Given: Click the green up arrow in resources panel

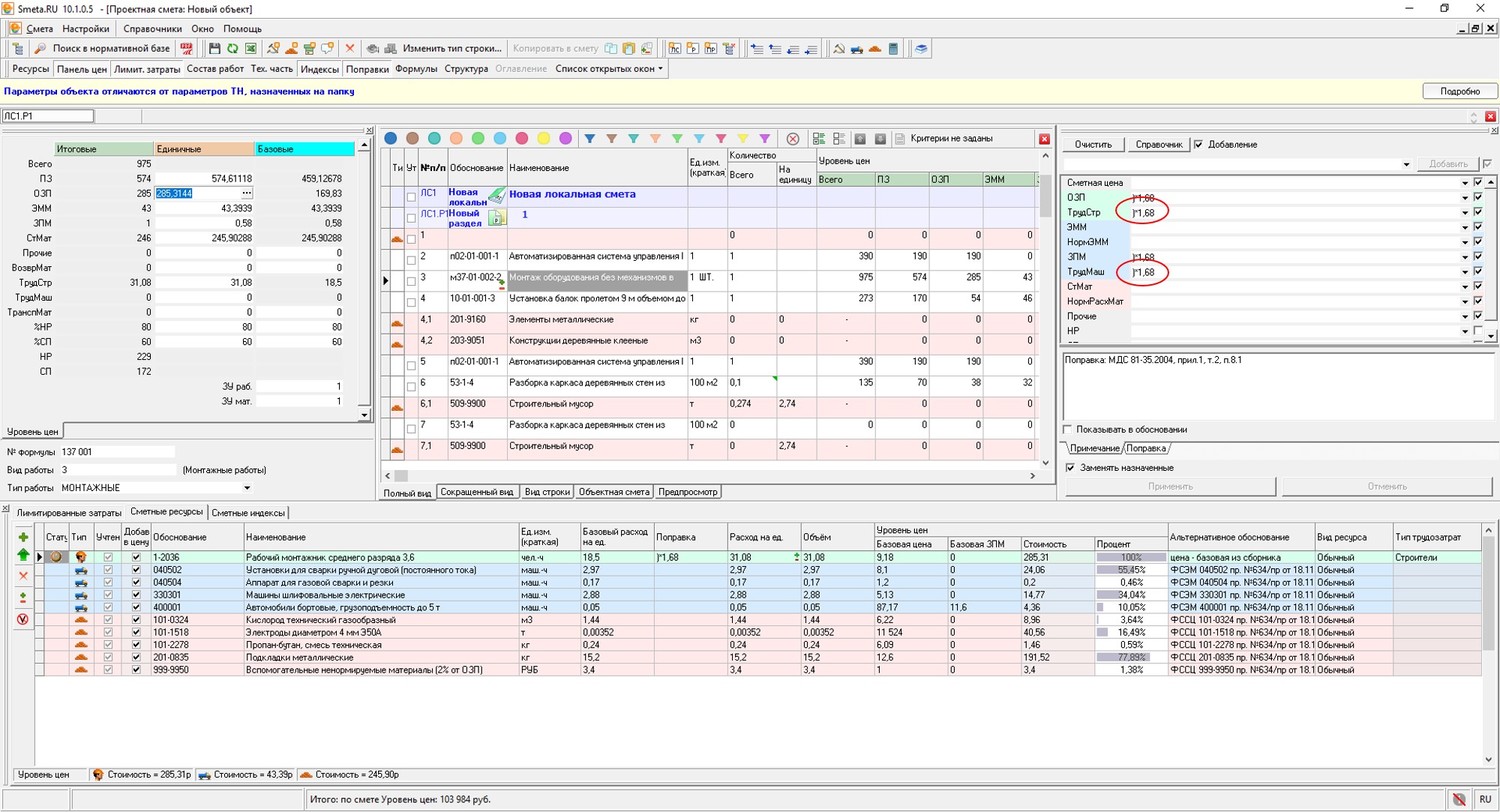Looking at the screenshot, I should [23, 555].
